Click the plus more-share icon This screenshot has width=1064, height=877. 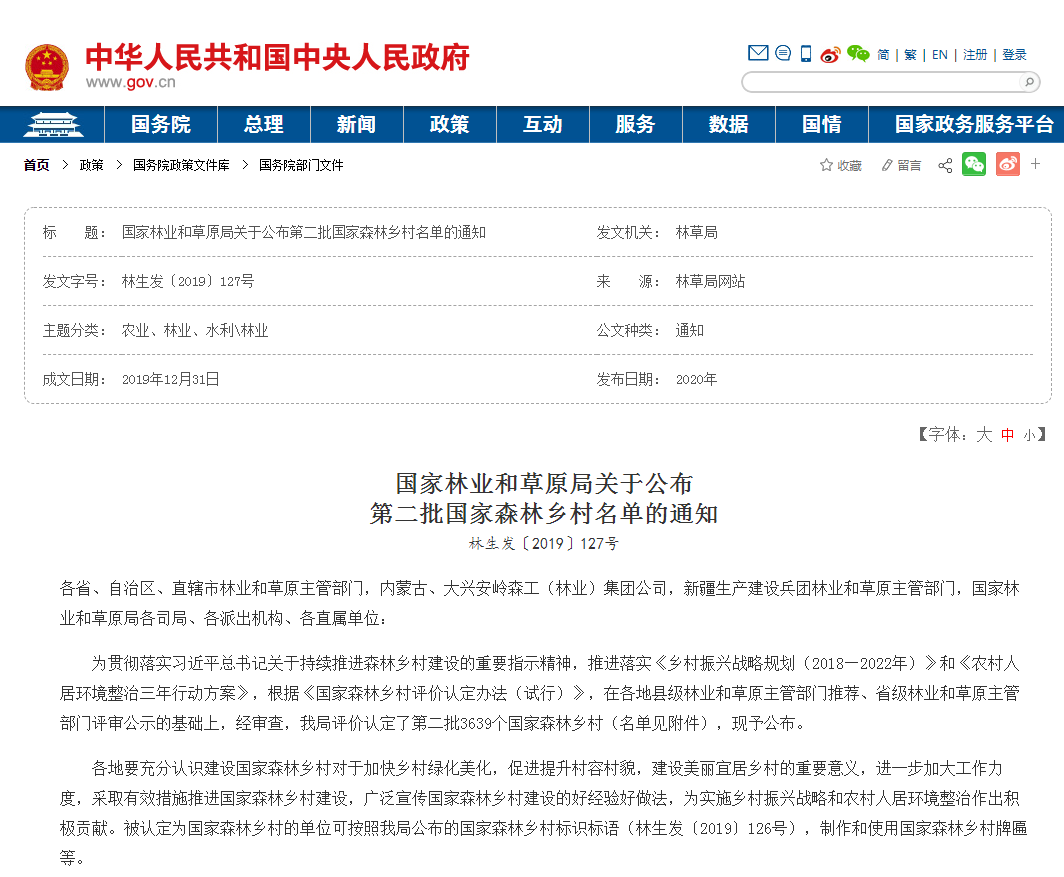pyautogui.click(x=1036, y=164)
